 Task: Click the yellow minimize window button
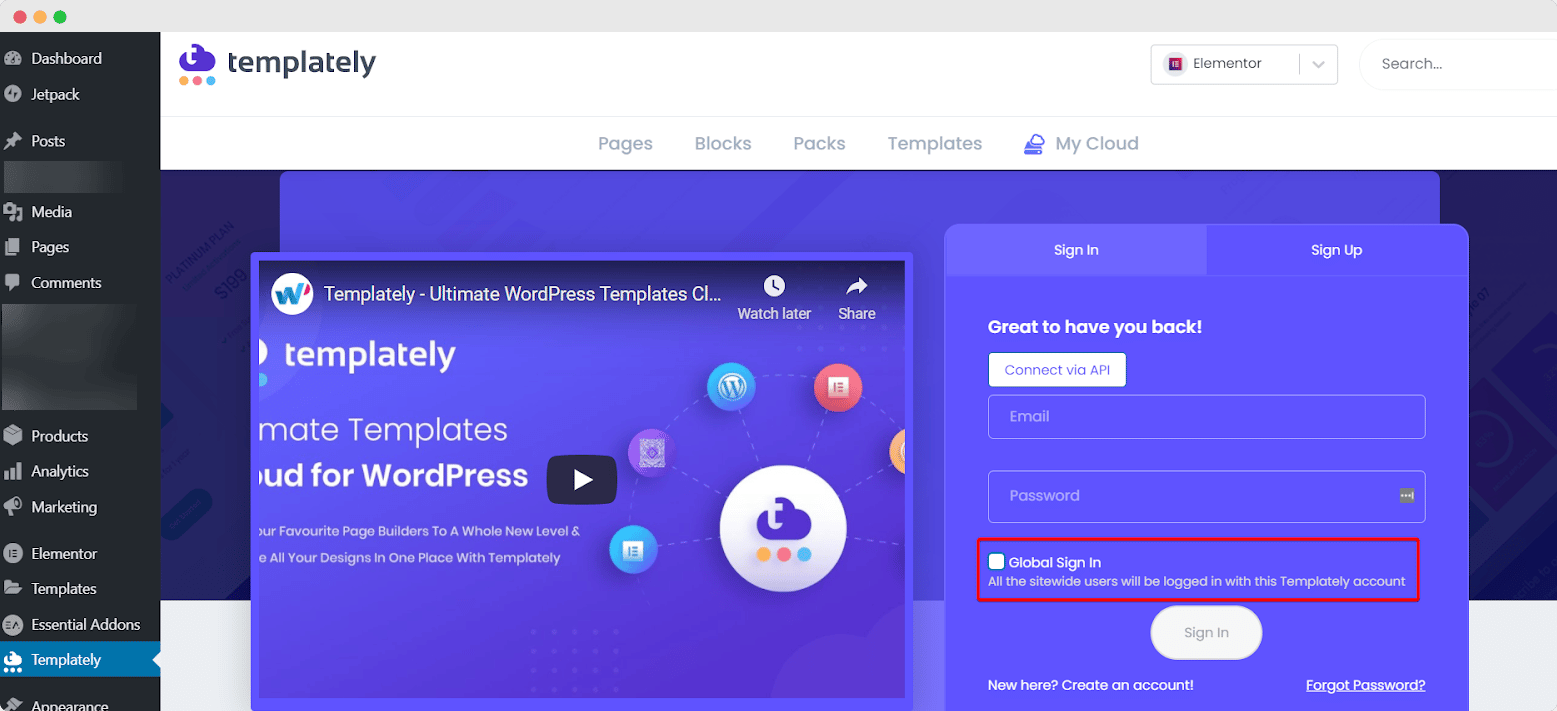[x=40, y=17]
